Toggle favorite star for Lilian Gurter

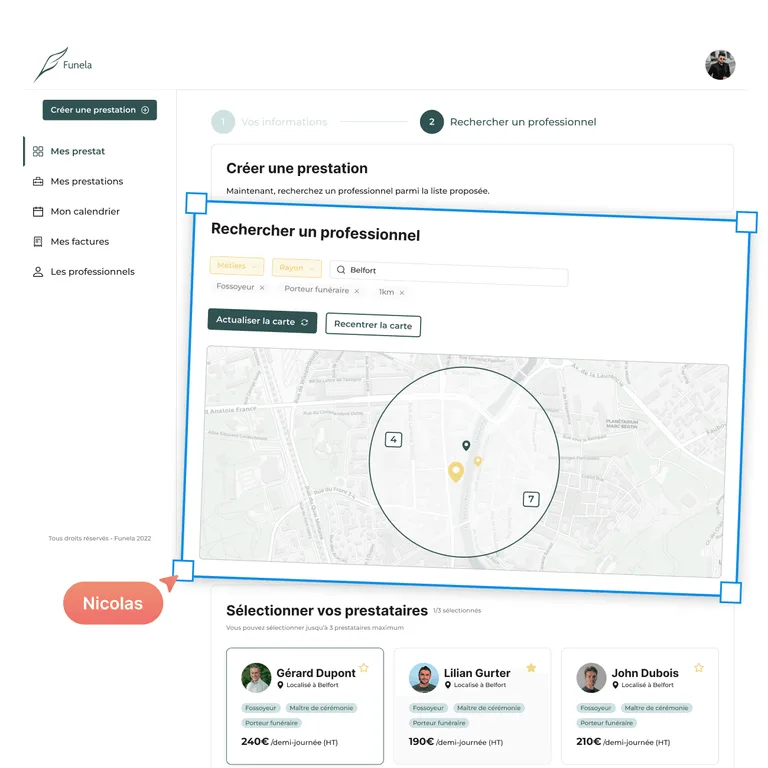coord(531,668)
